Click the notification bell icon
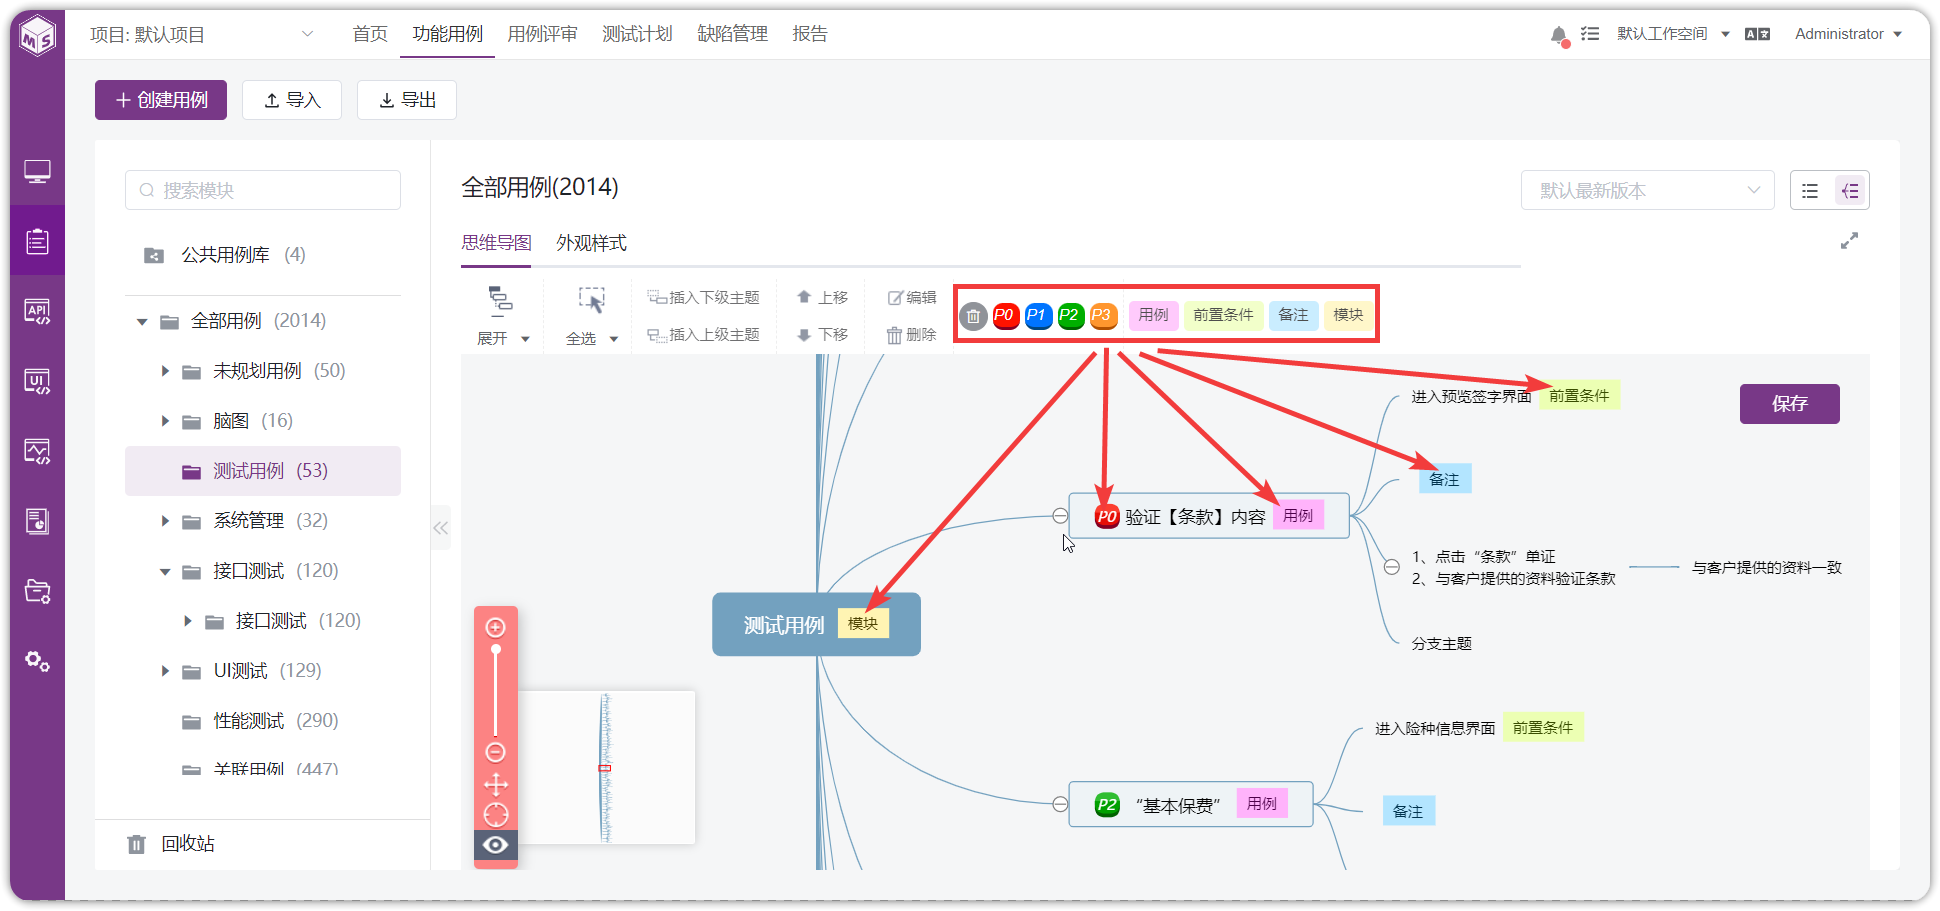 pos(1558,35)
